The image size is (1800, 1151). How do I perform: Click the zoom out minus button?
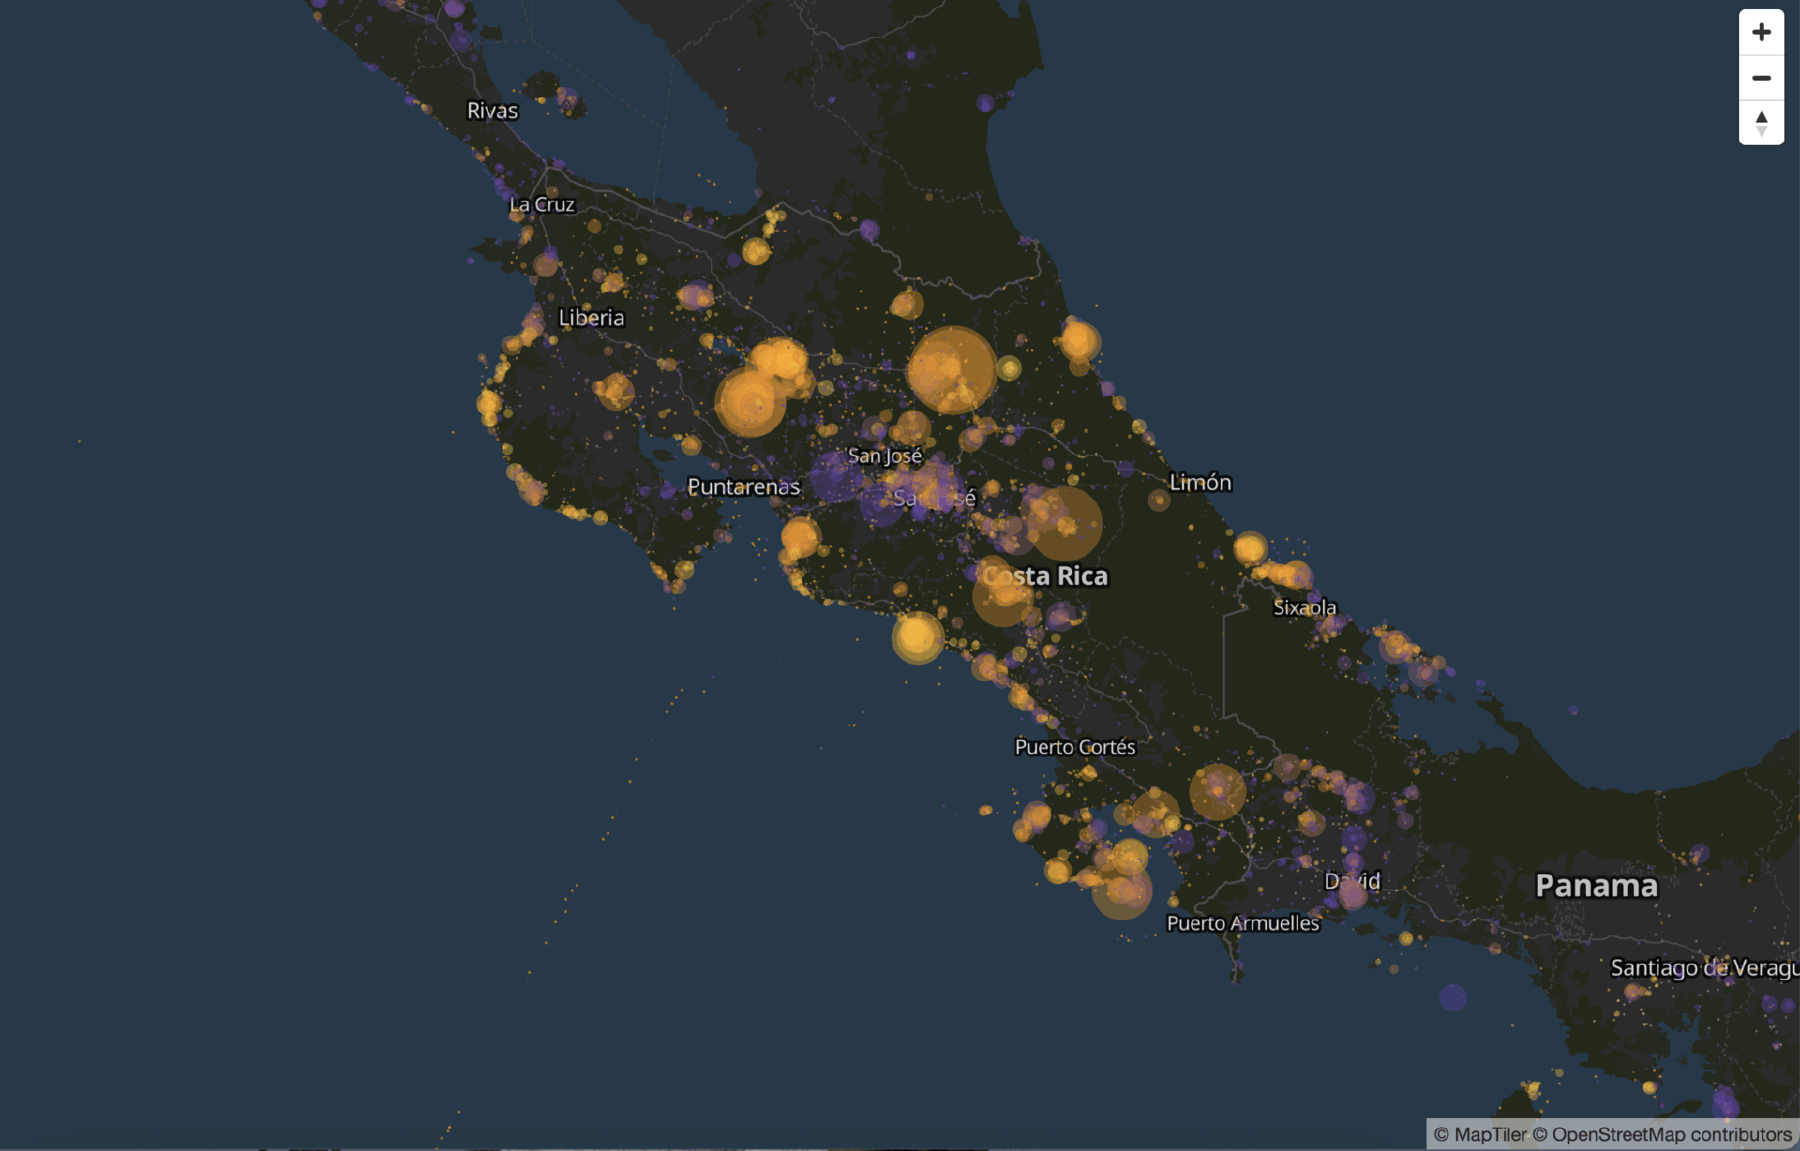(1763, 77)
